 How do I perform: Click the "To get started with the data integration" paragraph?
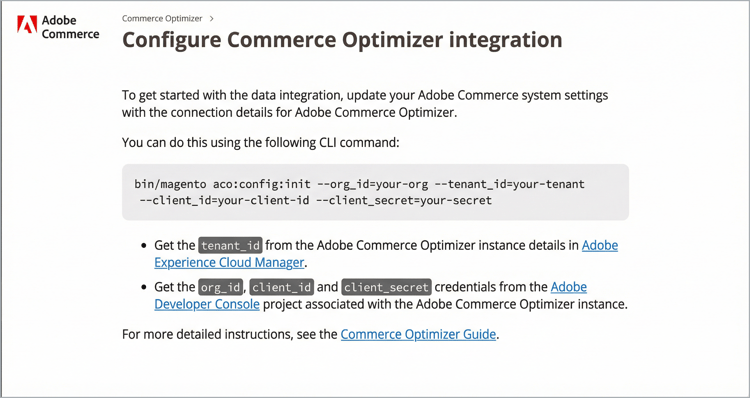point(365,104)
